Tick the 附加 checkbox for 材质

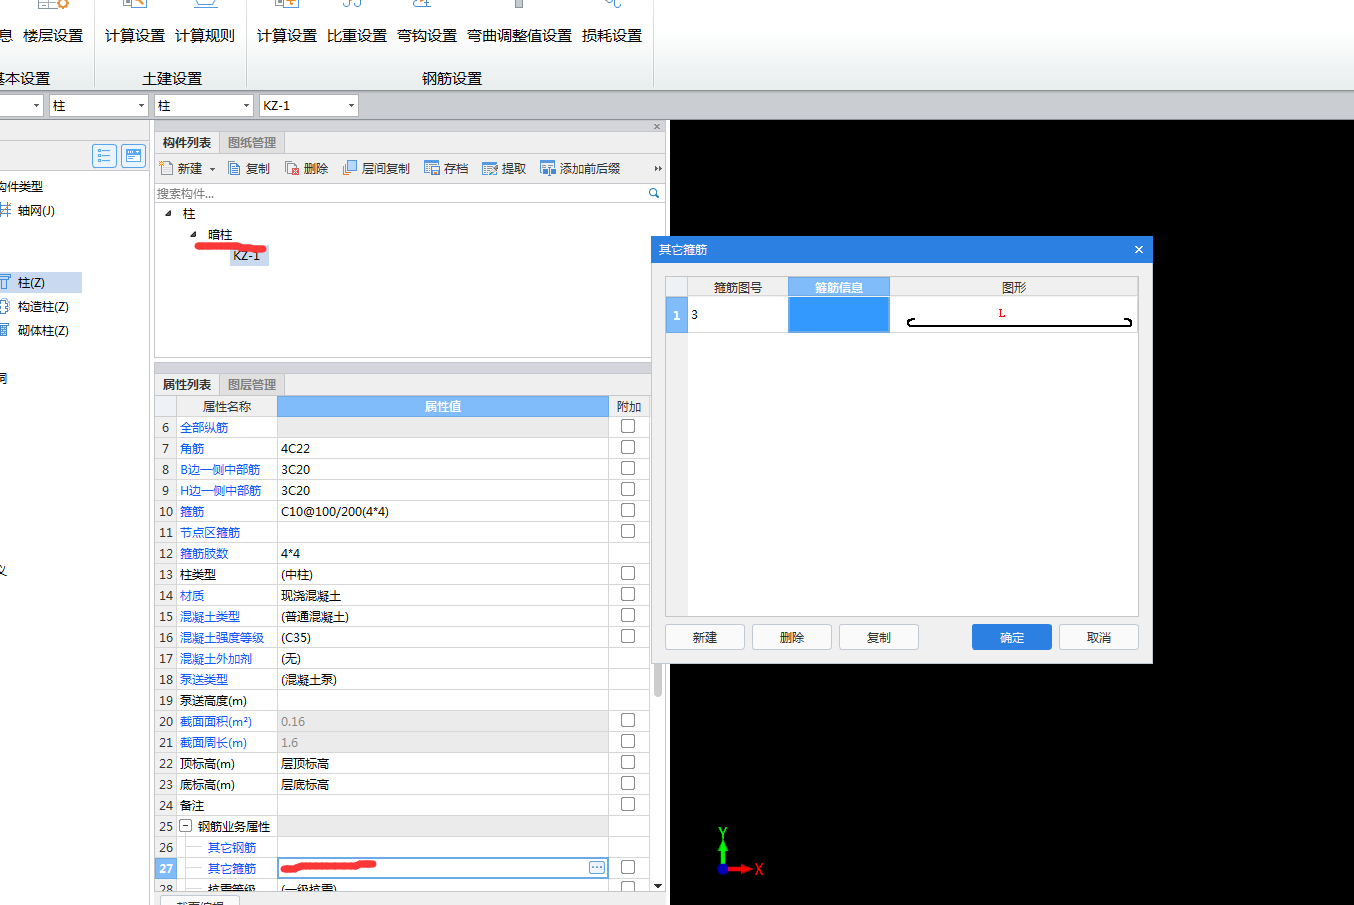628,594
